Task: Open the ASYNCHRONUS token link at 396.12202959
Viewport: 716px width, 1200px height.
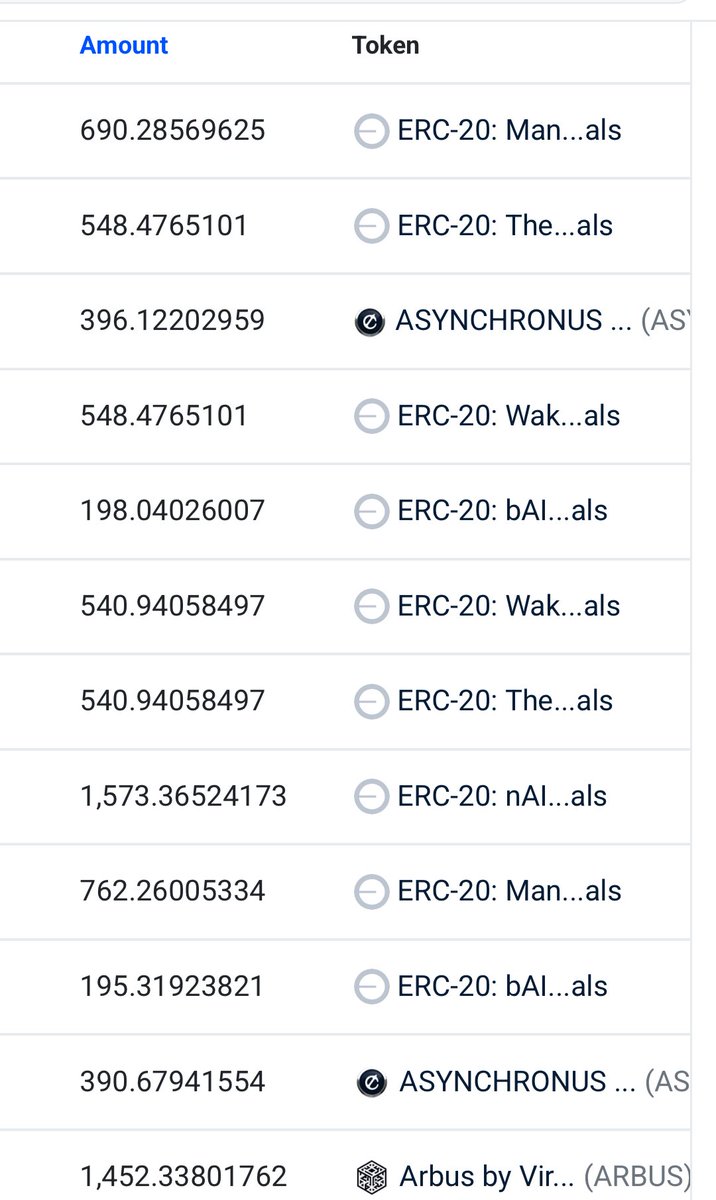Action: click(x=513, y=320)
